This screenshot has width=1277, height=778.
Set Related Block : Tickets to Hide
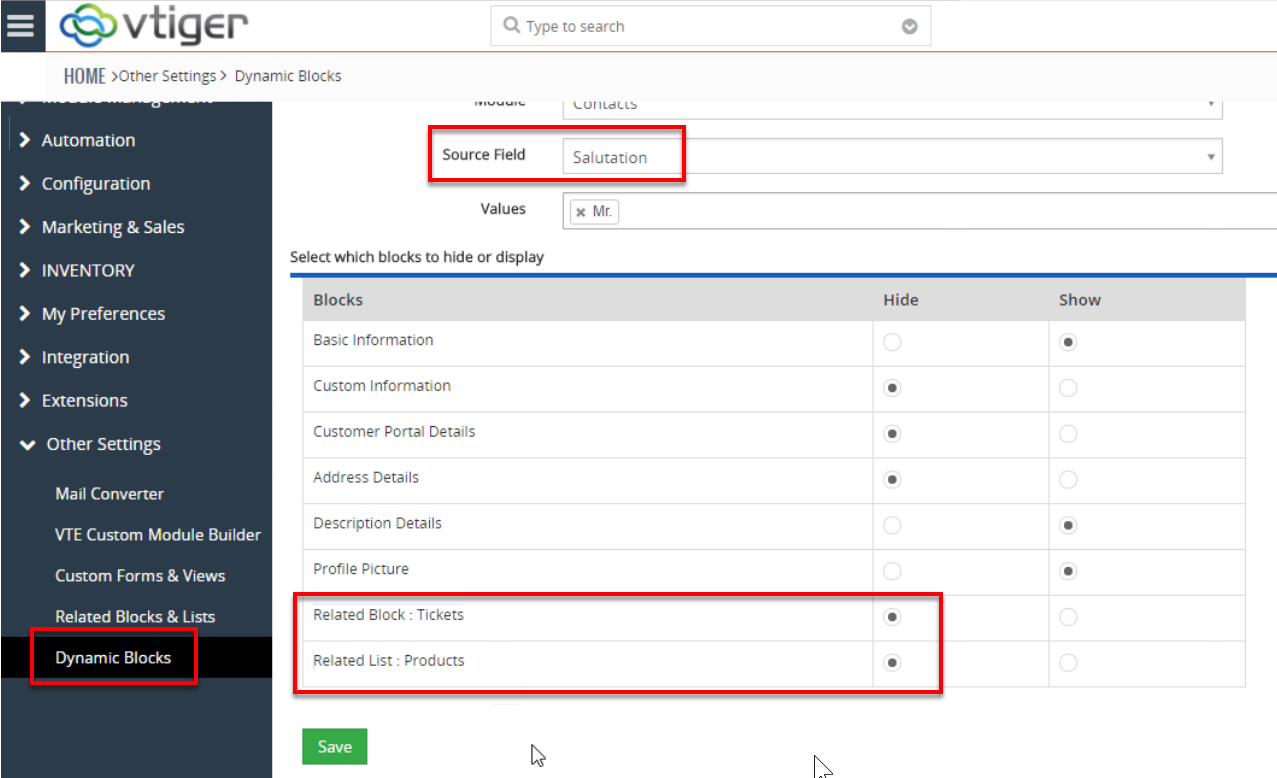[x=892, y=617]
